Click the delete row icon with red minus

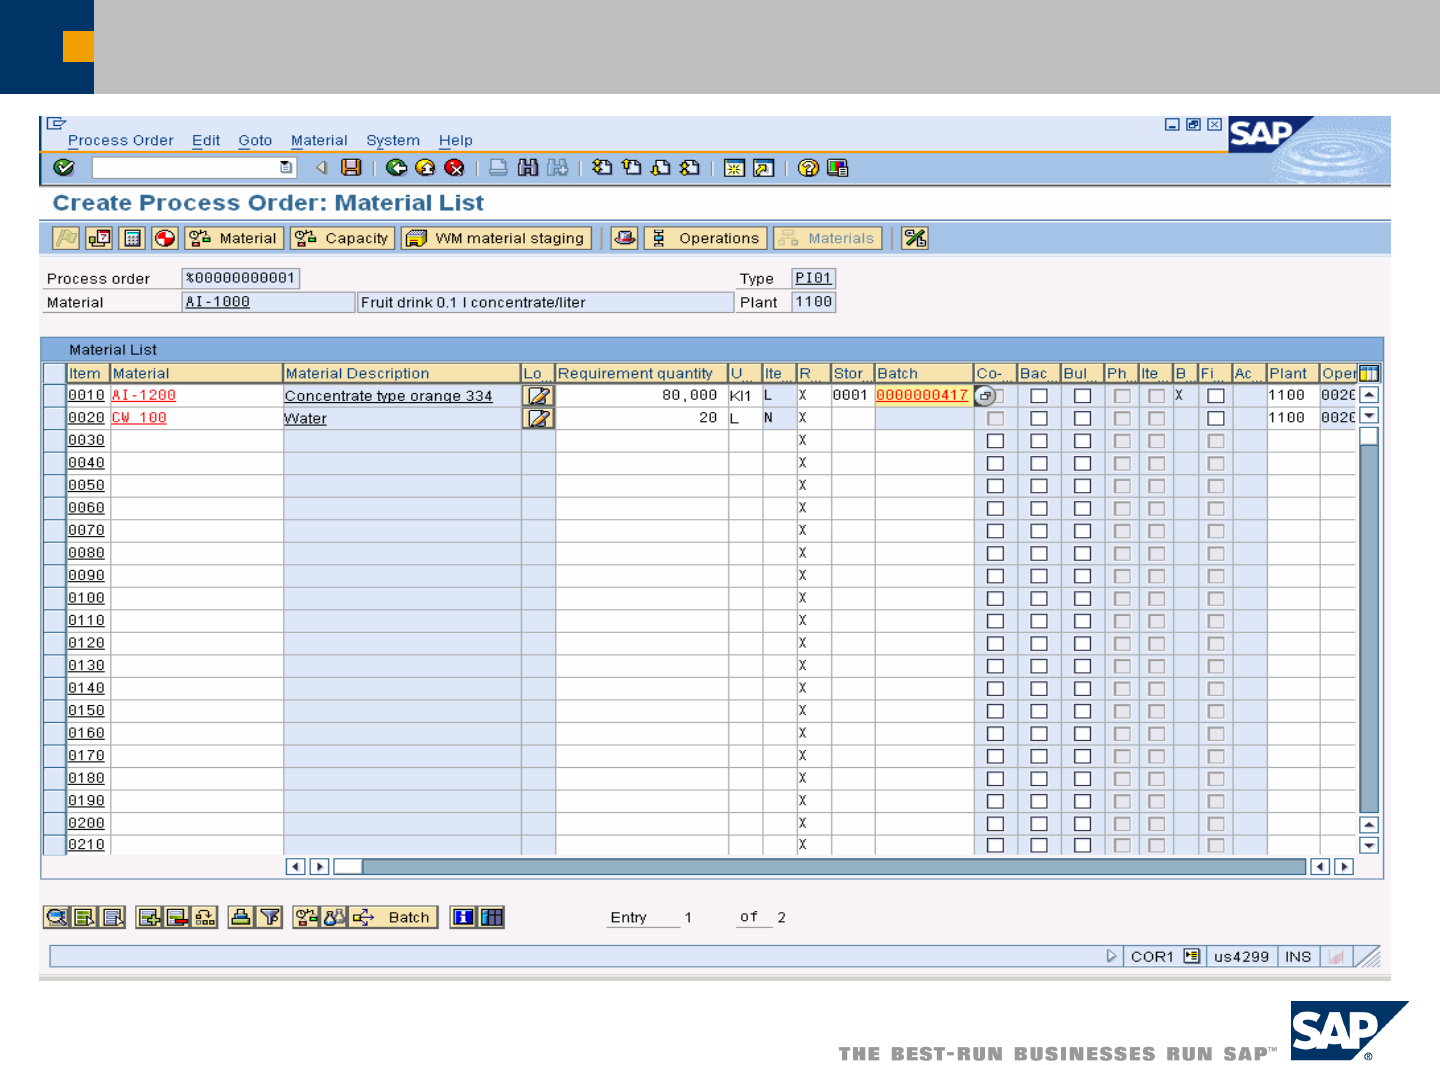(177, 917)
